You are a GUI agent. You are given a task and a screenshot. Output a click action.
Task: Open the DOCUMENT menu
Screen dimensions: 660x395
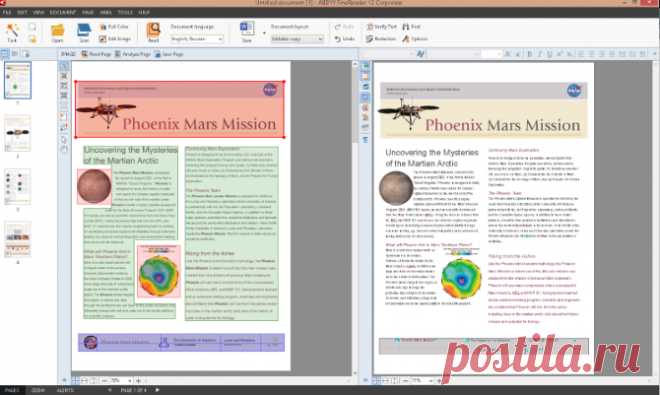(63, 12)
